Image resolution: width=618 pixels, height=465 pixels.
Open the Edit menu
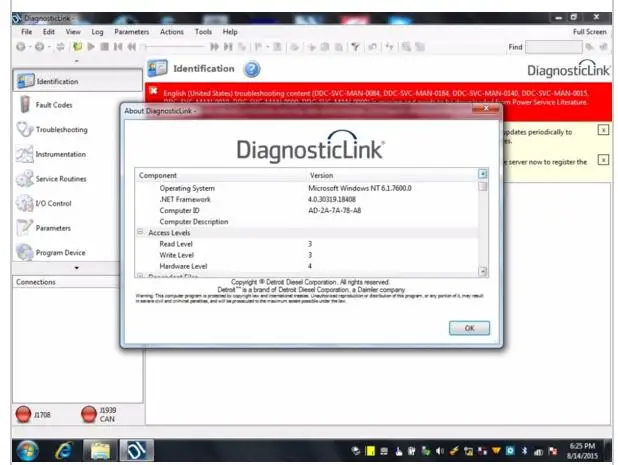pyautogui.click(x=48, y=32)
